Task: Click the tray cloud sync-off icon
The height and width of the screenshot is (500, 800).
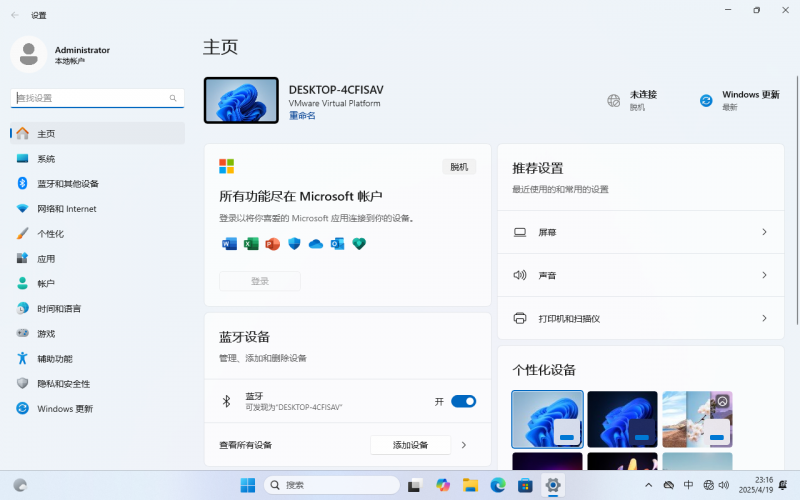Action: 668,485
